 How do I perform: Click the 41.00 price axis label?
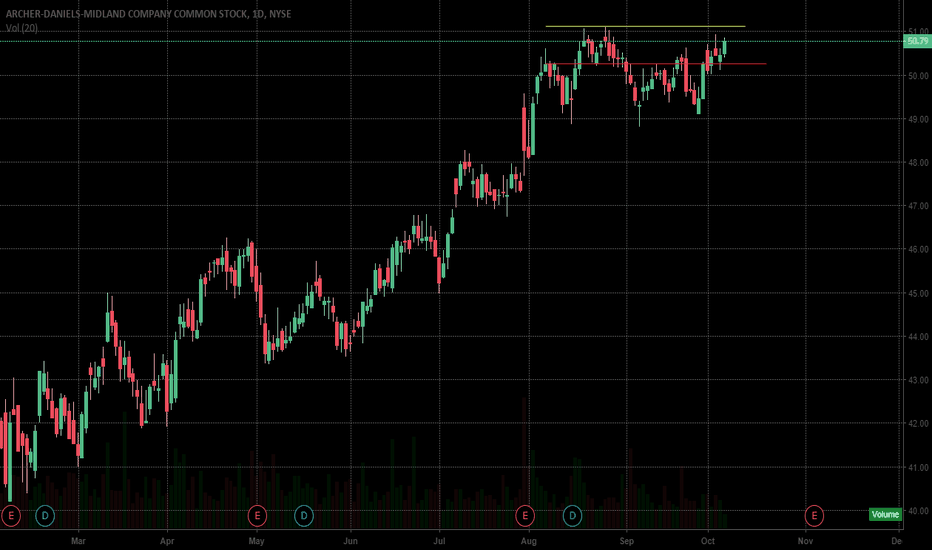pos(918,467)
